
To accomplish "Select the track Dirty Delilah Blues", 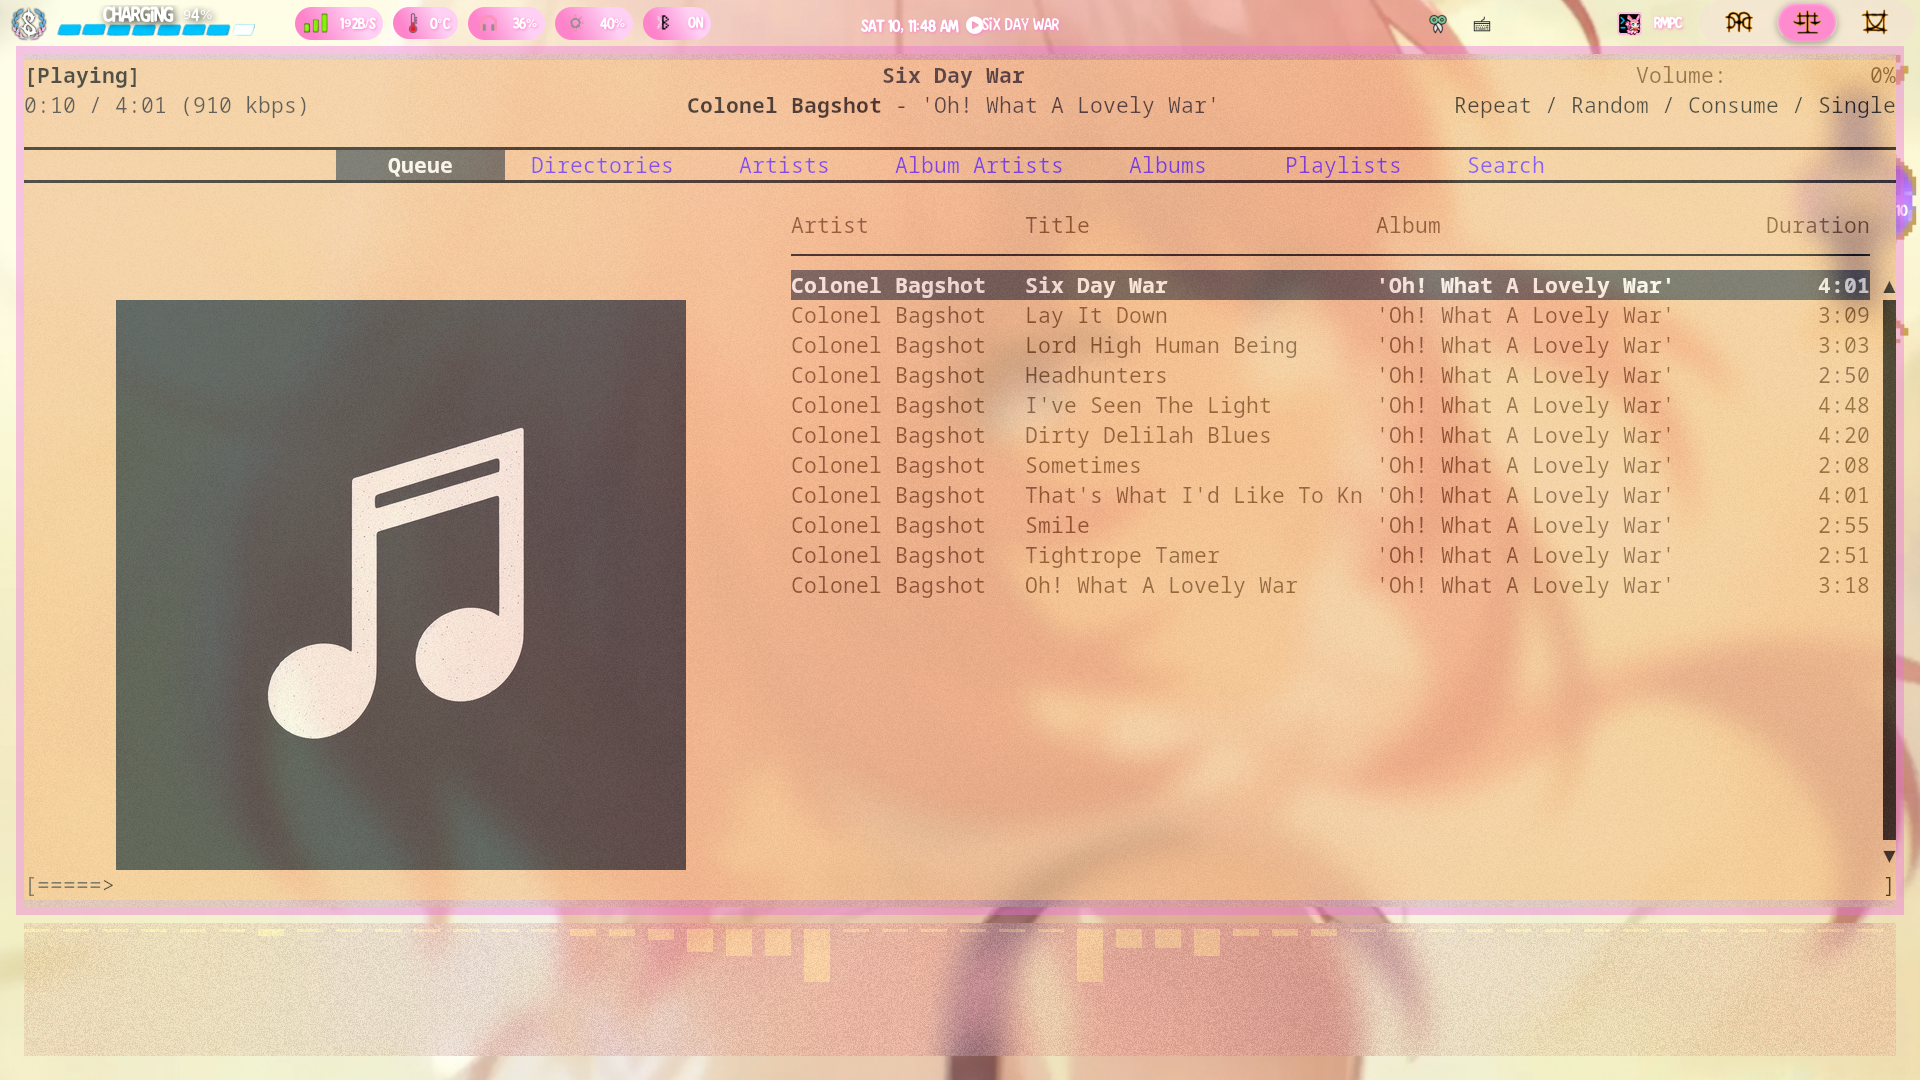I will 1147,435.
